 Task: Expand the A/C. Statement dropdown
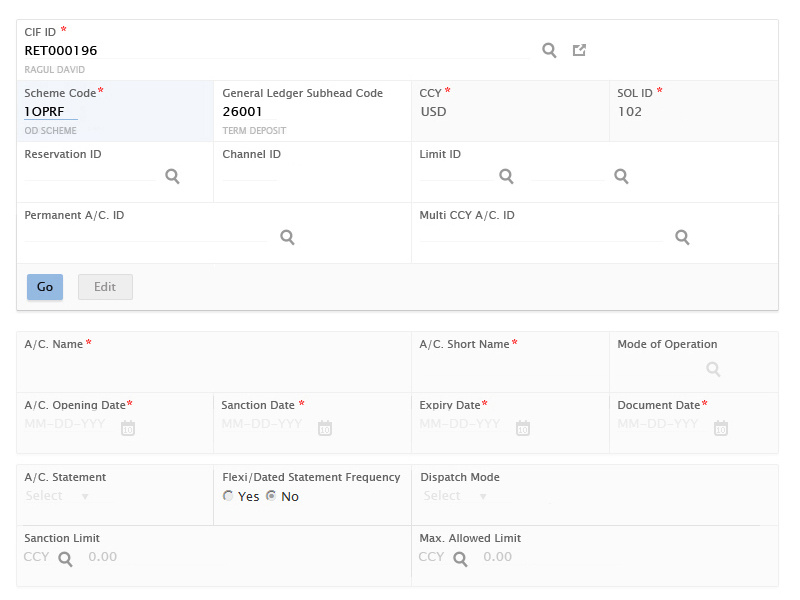[x=58, y=496]
